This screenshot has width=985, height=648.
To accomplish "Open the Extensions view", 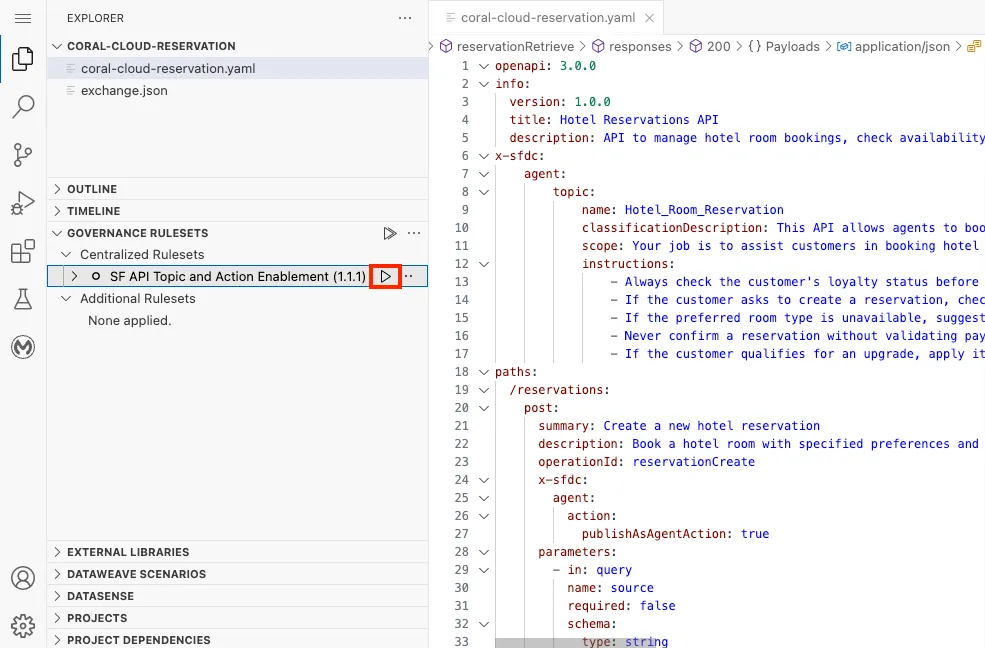I will (22, 251).
